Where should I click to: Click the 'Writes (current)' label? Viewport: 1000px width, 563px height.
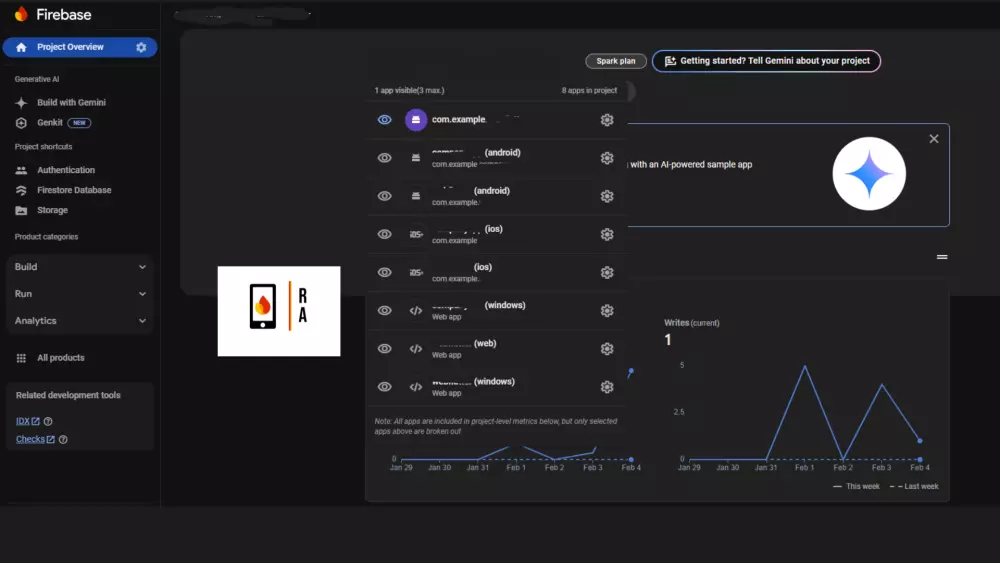click(691, 323)
